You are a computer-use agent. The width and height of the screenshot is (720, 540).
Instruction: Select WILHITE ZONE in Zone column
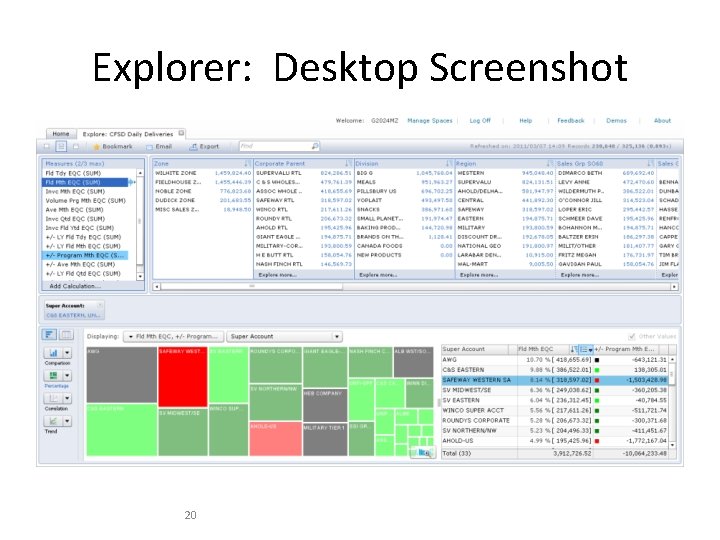[203, 173]
